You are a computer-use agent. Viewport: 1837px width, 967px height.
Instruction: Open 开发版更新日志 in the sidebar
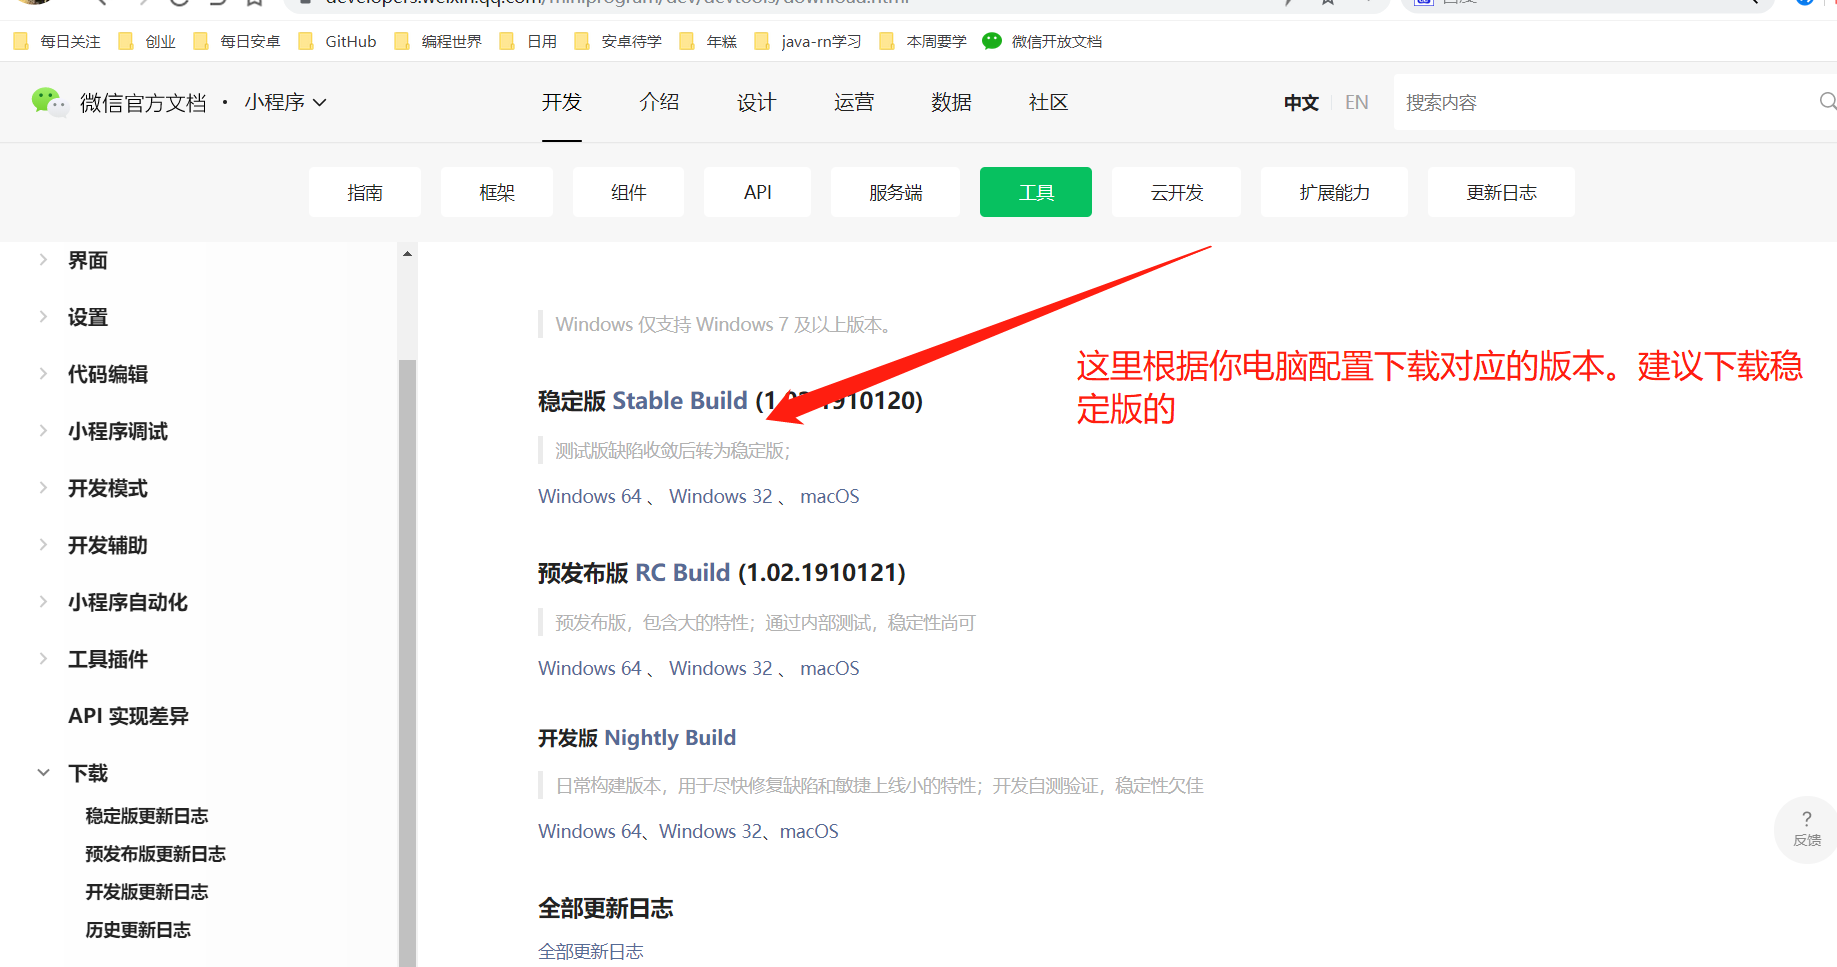click(x=147, y=892)
